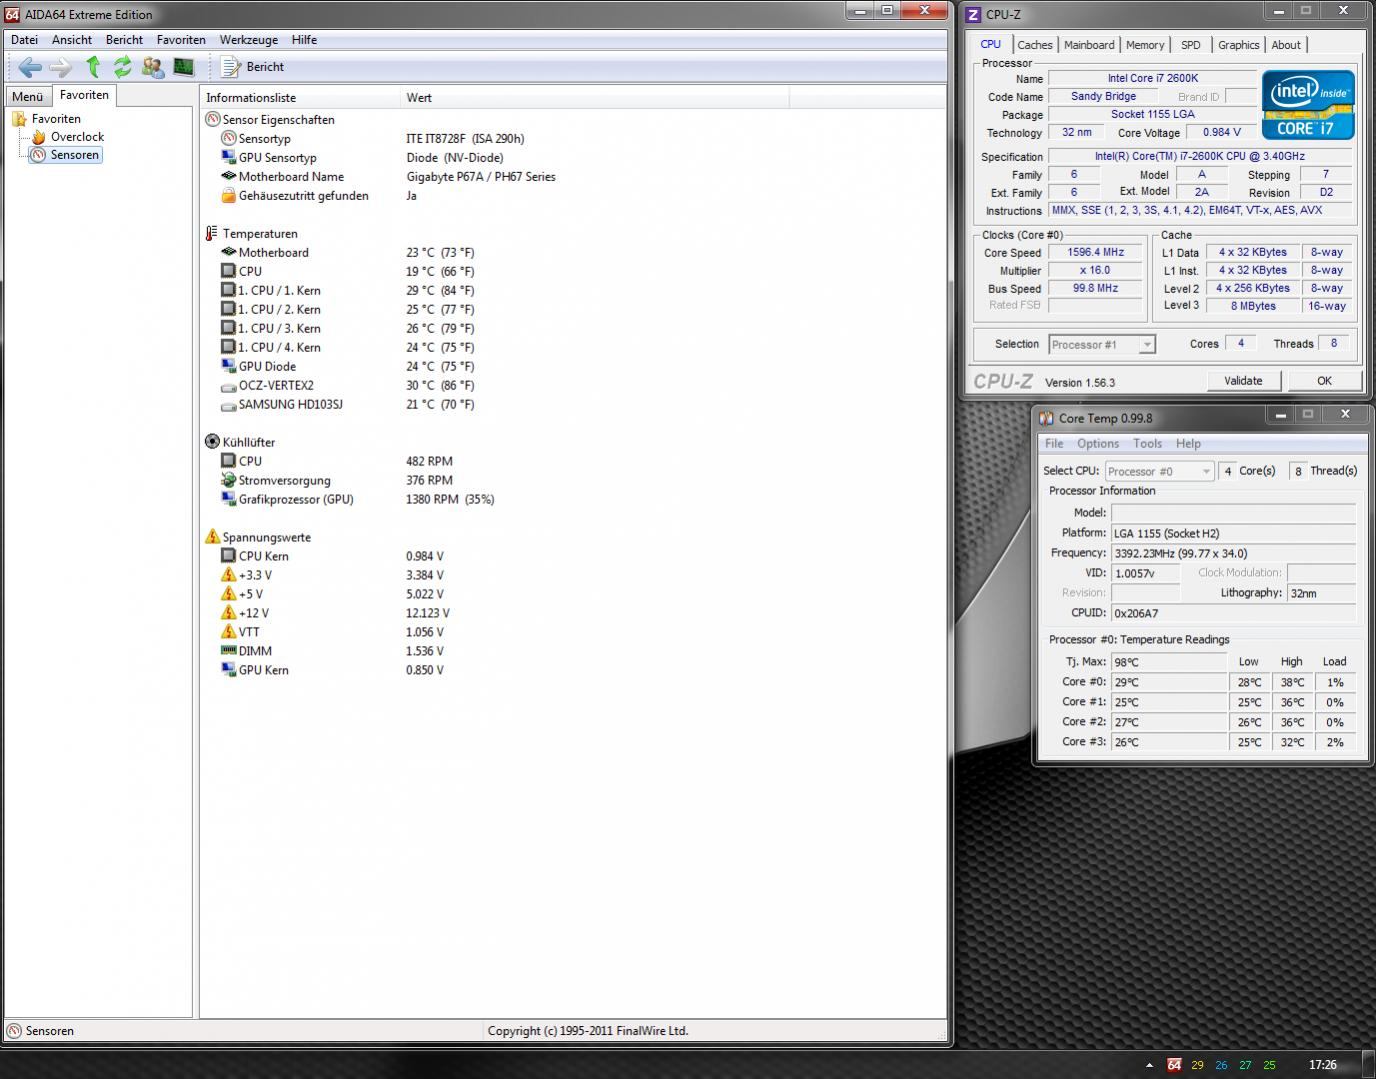Click the GPU Sensortyp monitor icon

pos(228,157)
